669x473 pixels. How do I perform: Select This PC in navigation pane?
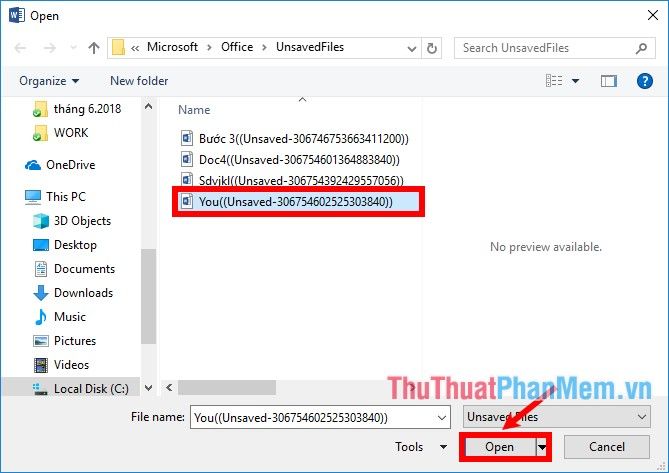[55, 197]
